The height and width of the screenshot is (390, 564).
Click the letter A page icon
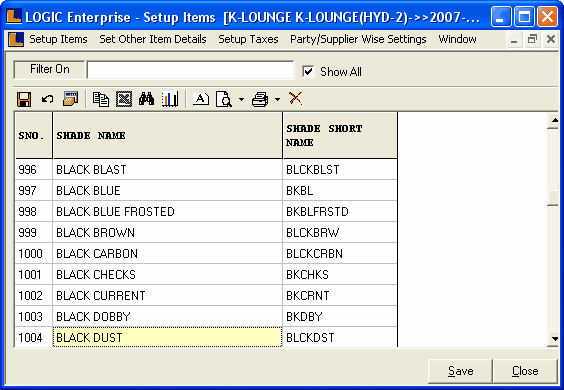(x=201, y=99)
